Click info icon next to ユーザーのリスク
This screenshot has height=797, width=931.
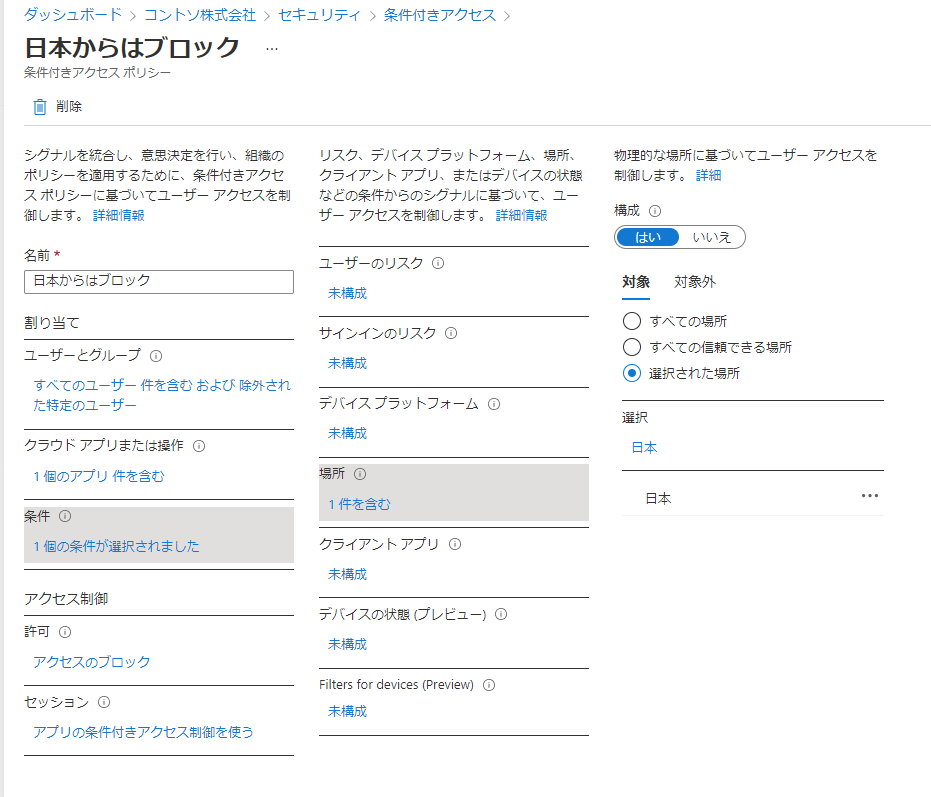tap(438, 263)
